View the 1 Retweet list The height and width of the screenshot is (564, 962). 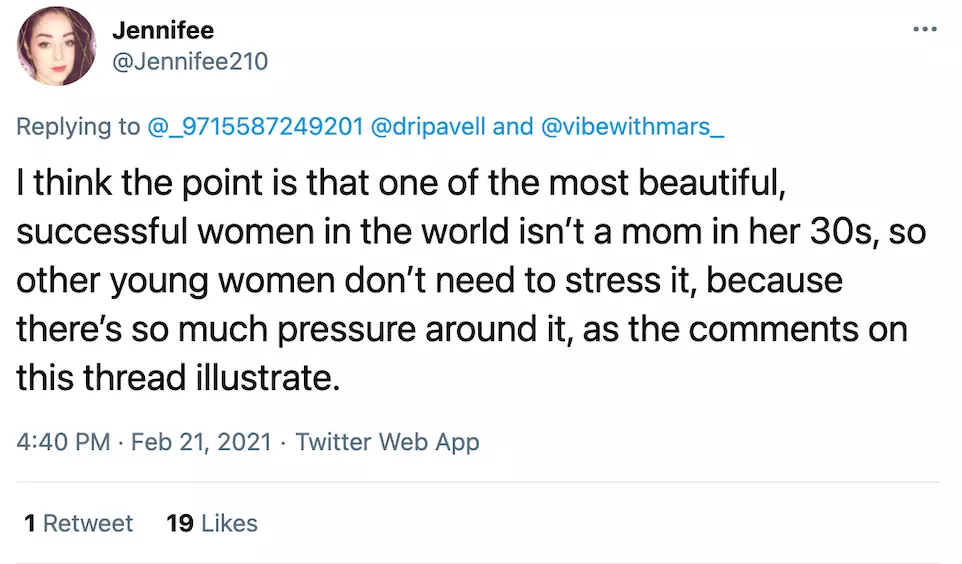coord(79,523)
